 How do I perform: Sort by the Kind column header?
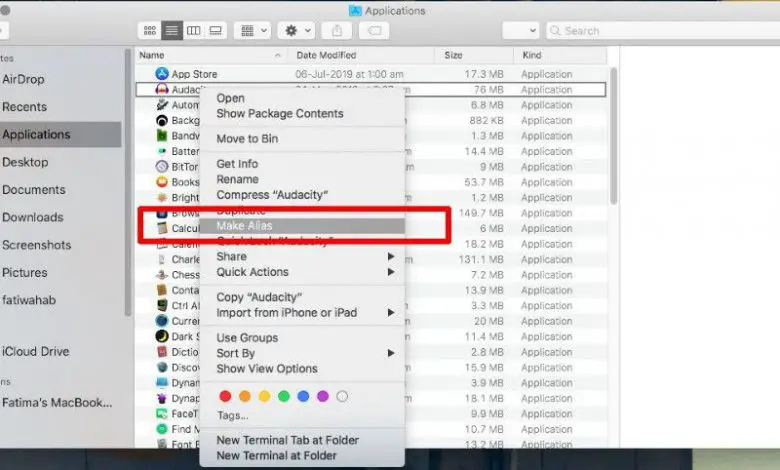561,55
